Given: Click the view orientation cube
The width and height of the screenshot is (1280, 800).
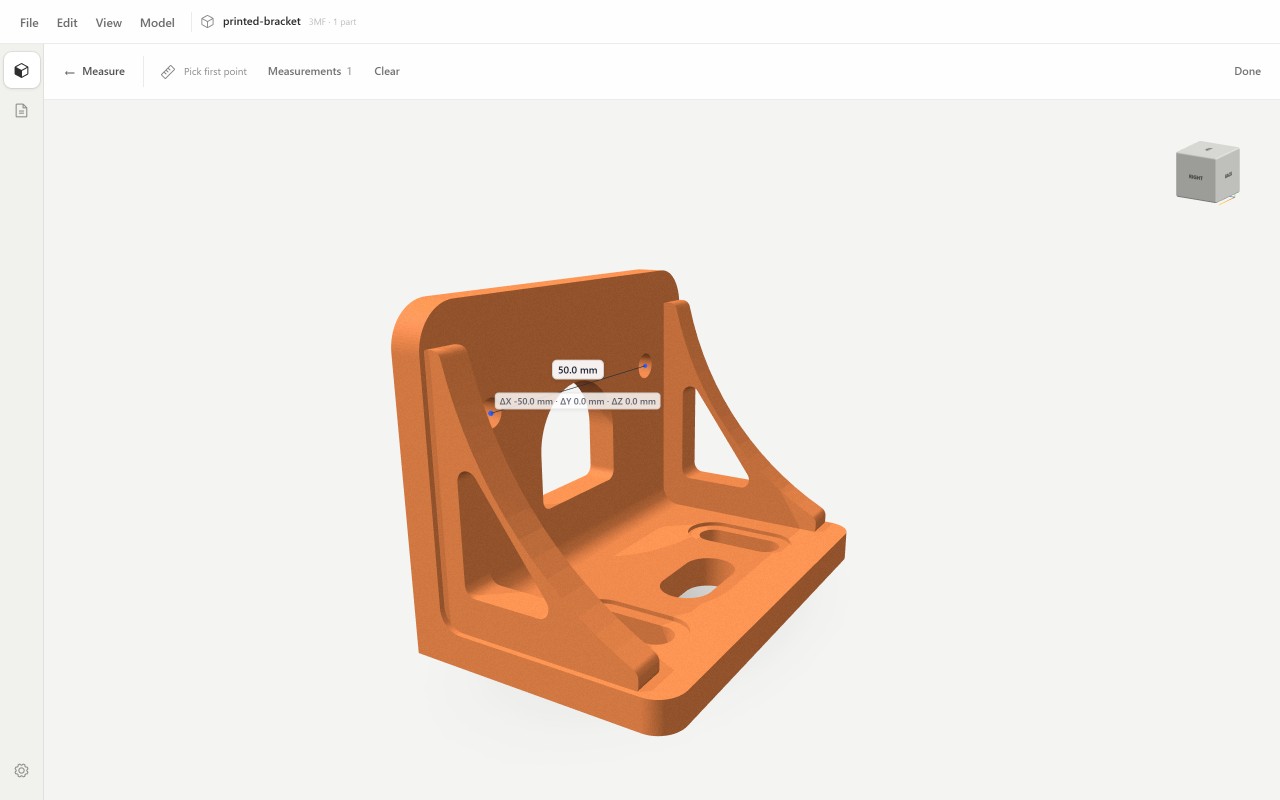Looking at the screenshot, I should click(1208, 172).
